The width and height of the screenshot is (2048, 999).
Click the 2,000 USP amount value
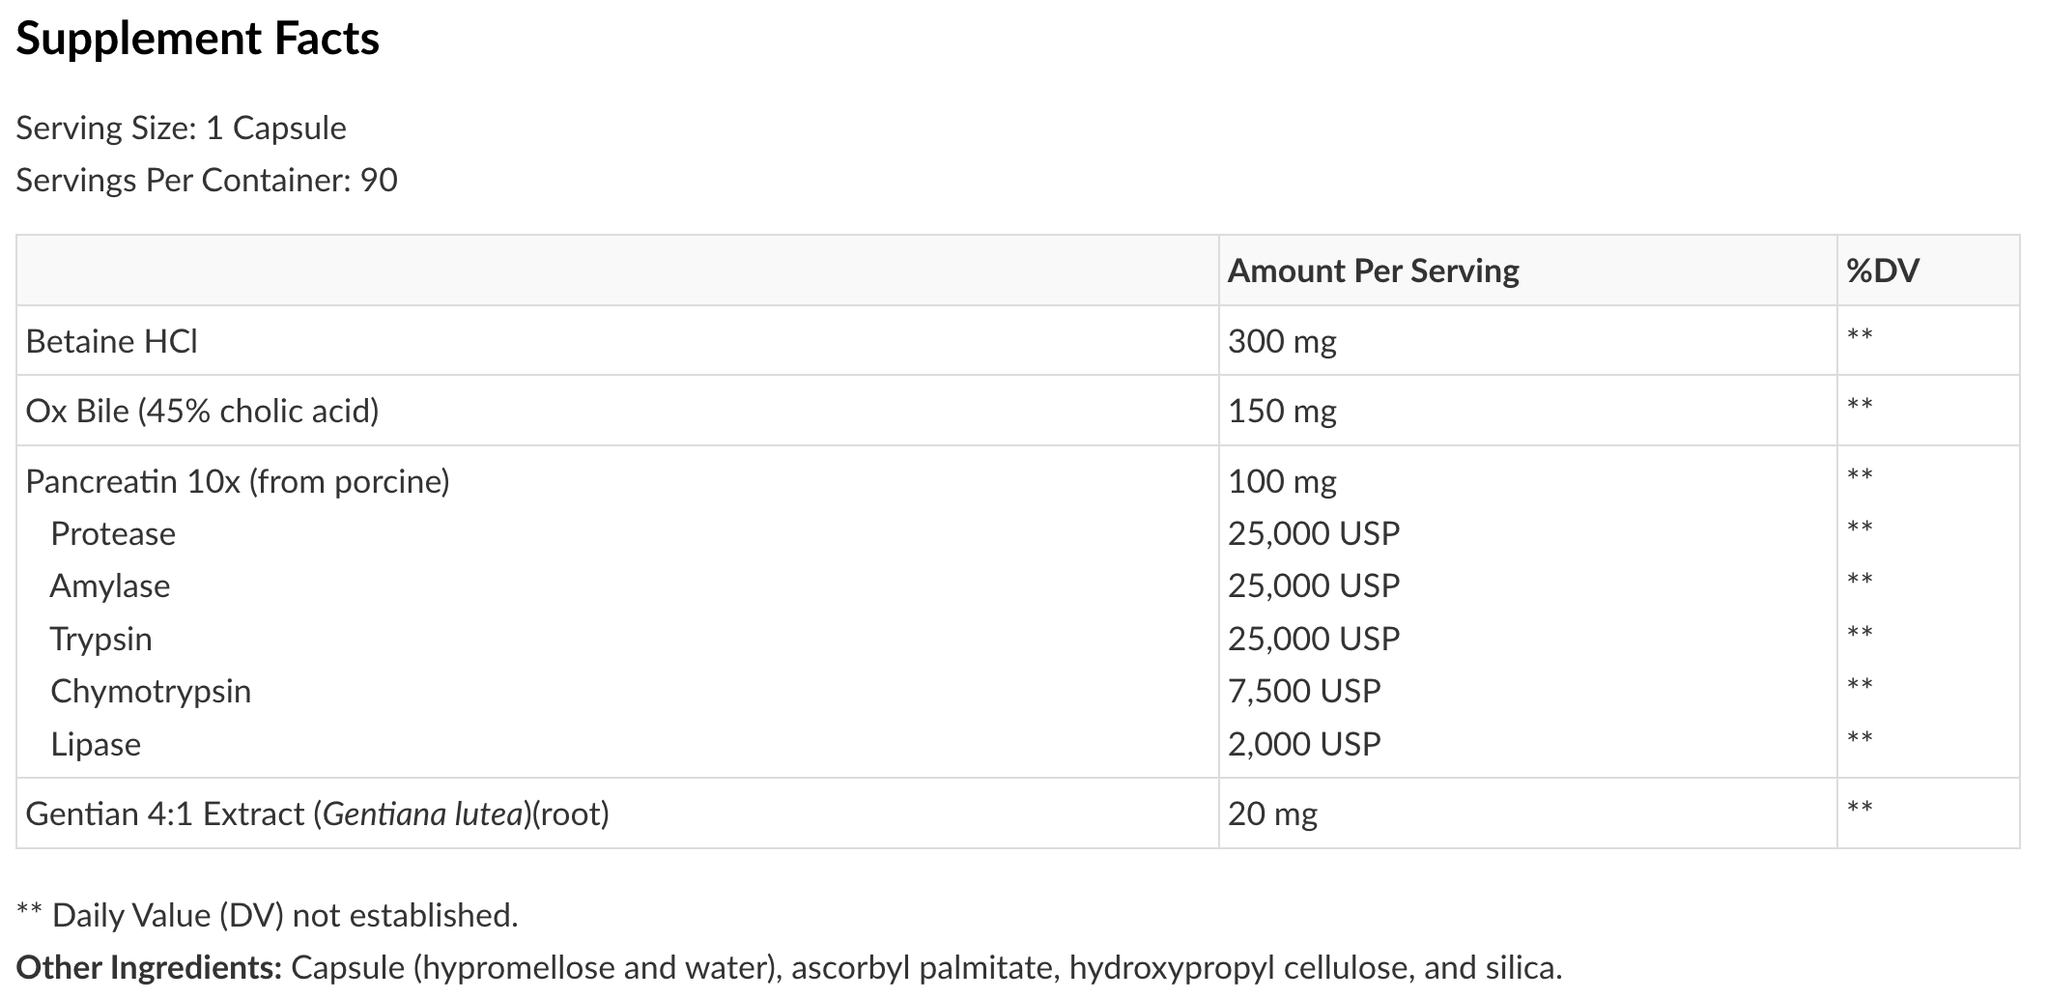tap(1304, 744)
